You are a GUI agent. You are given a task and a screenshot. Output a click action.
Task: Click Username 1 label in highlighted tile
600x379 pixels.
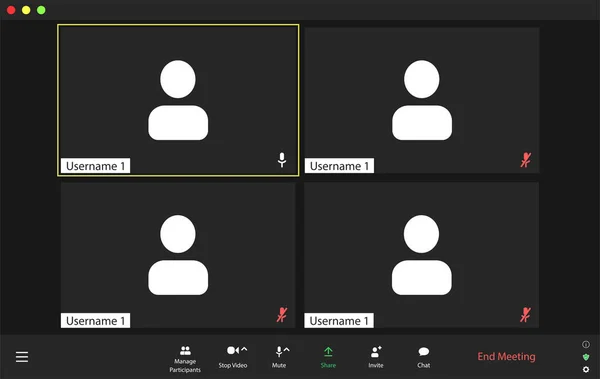tap(95, 166)
